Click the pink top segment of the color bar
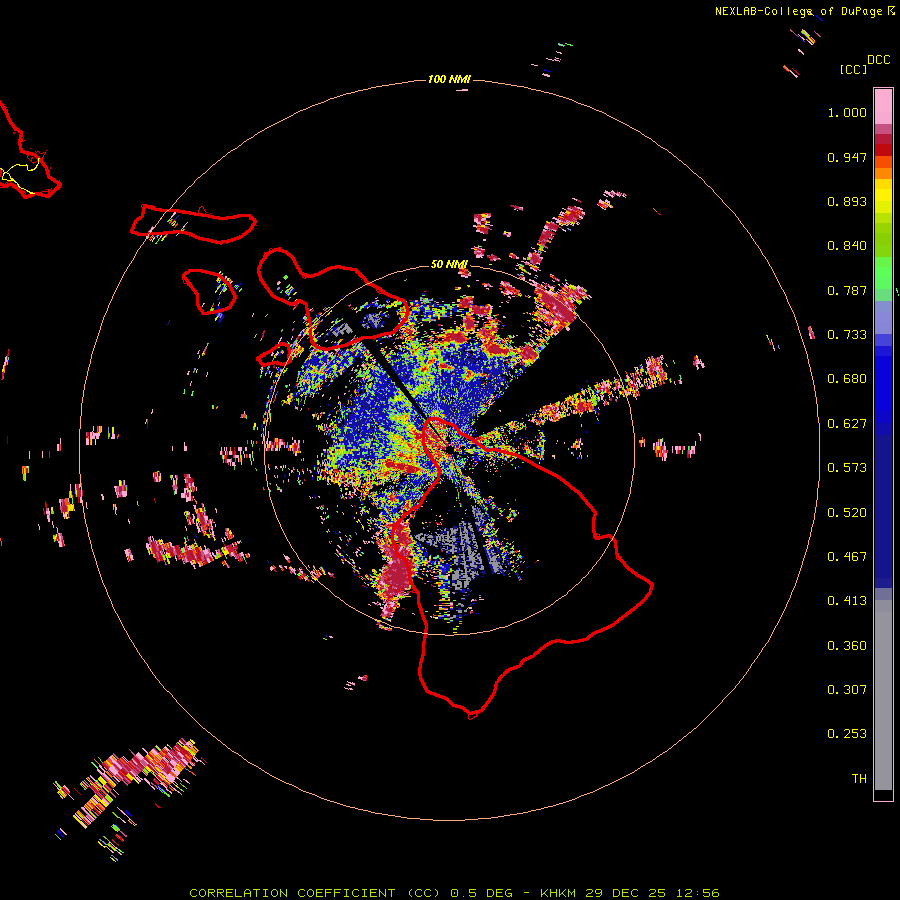 (x=883, y=107)
